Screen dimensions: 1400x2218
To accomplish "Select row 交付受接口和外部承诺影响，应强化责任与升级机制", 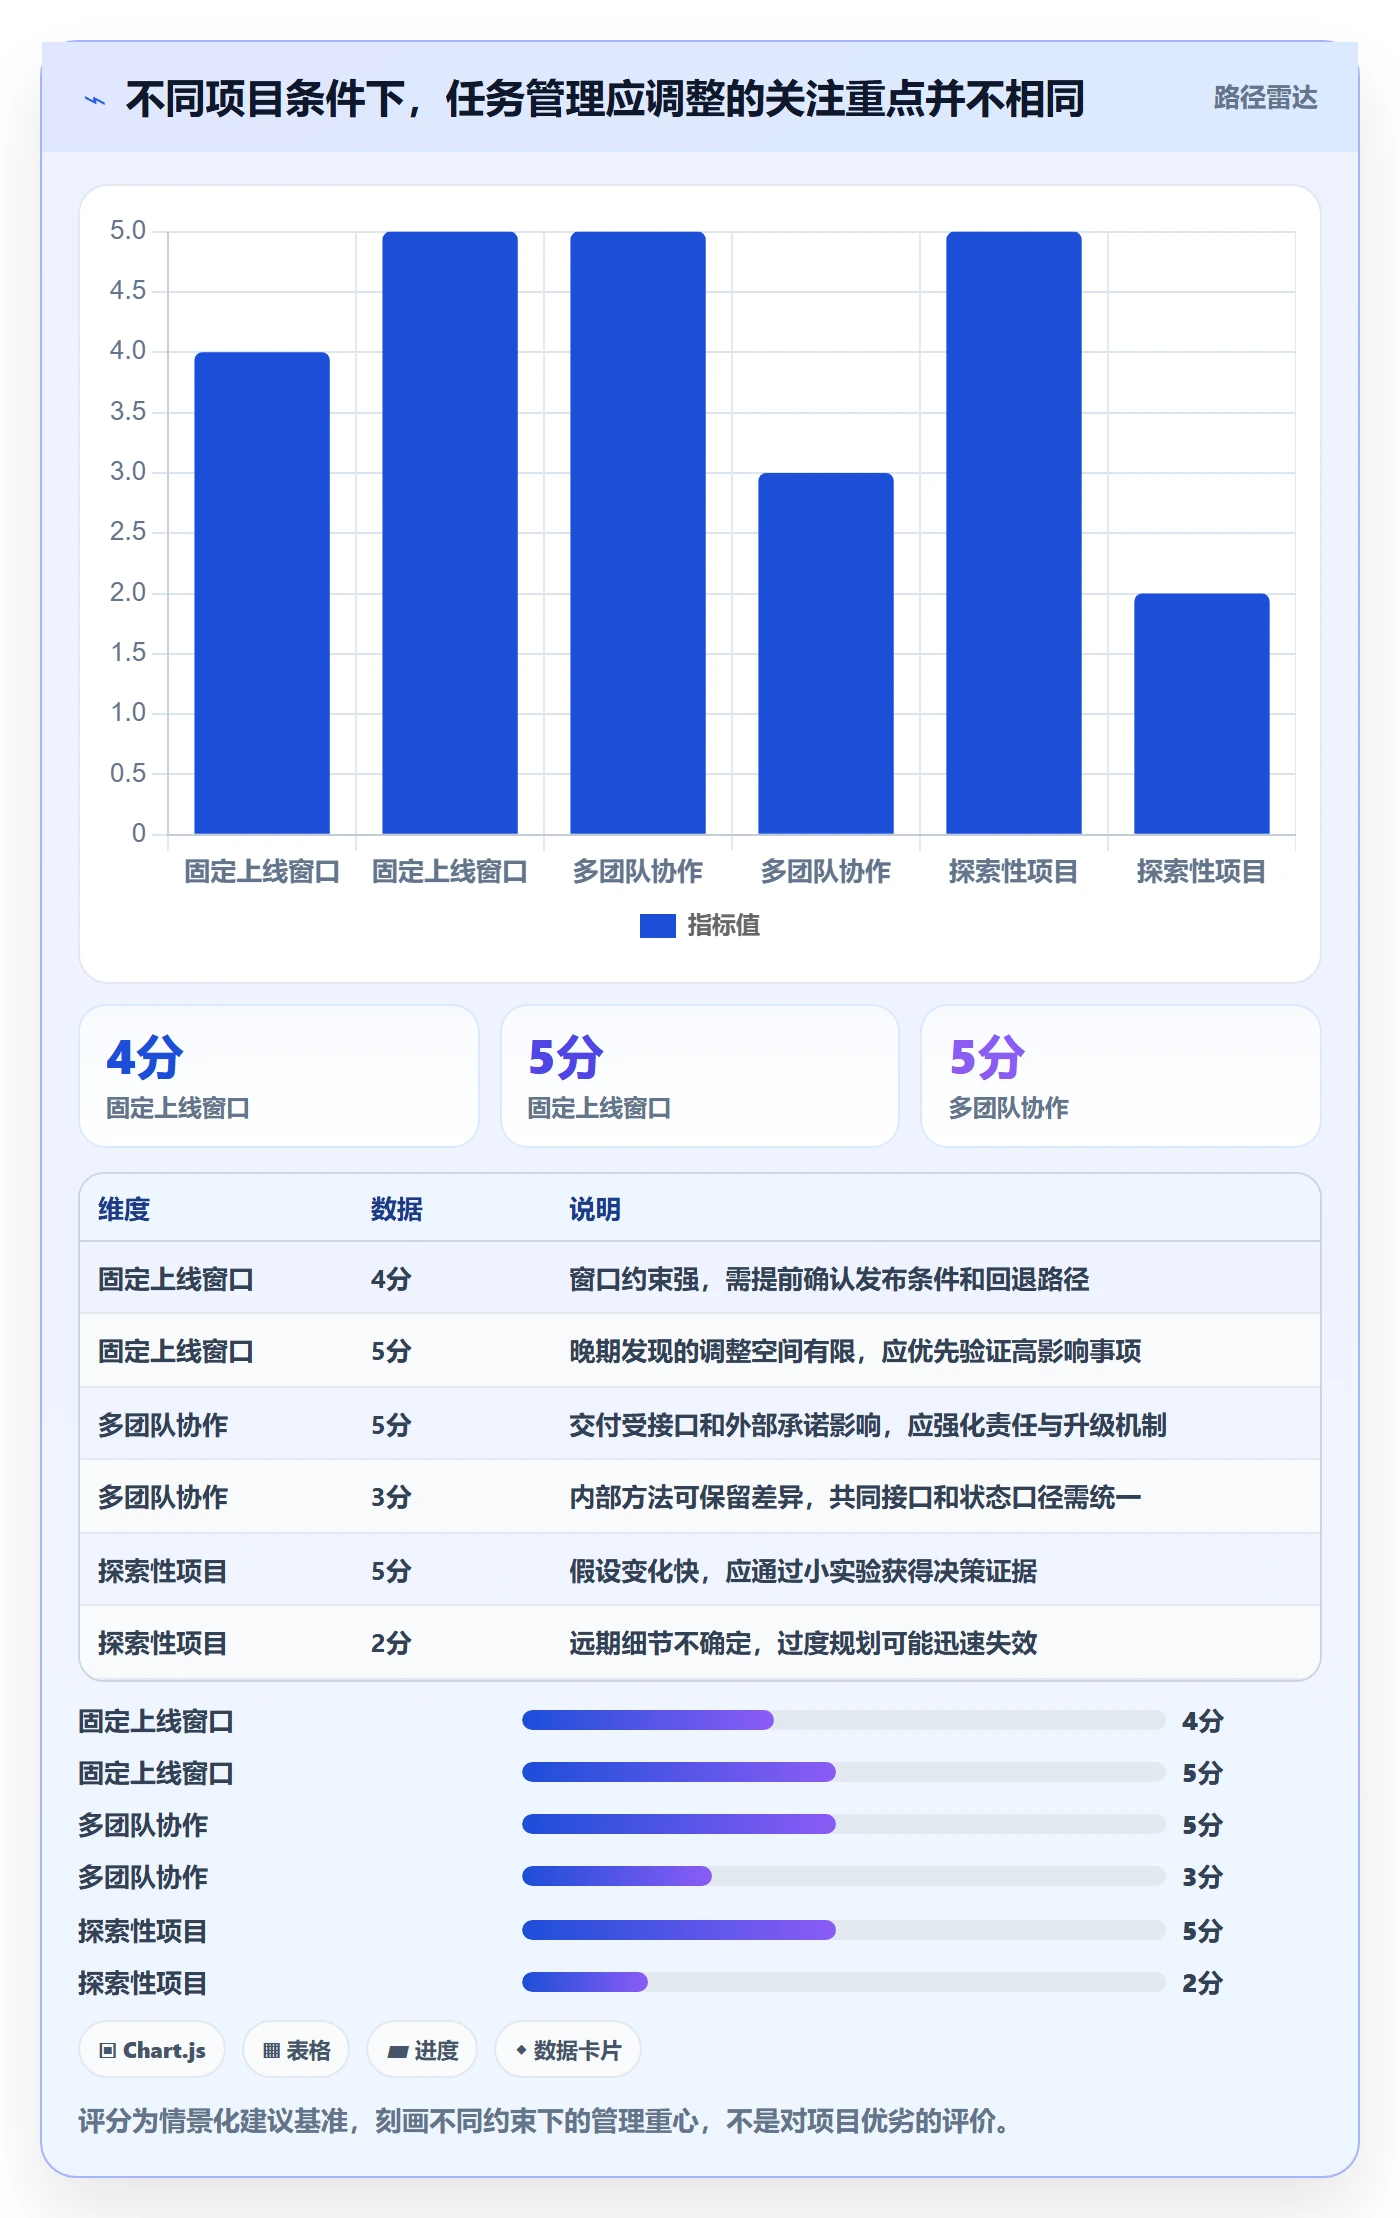I will pyautogui.click(x=700, y=1424).
